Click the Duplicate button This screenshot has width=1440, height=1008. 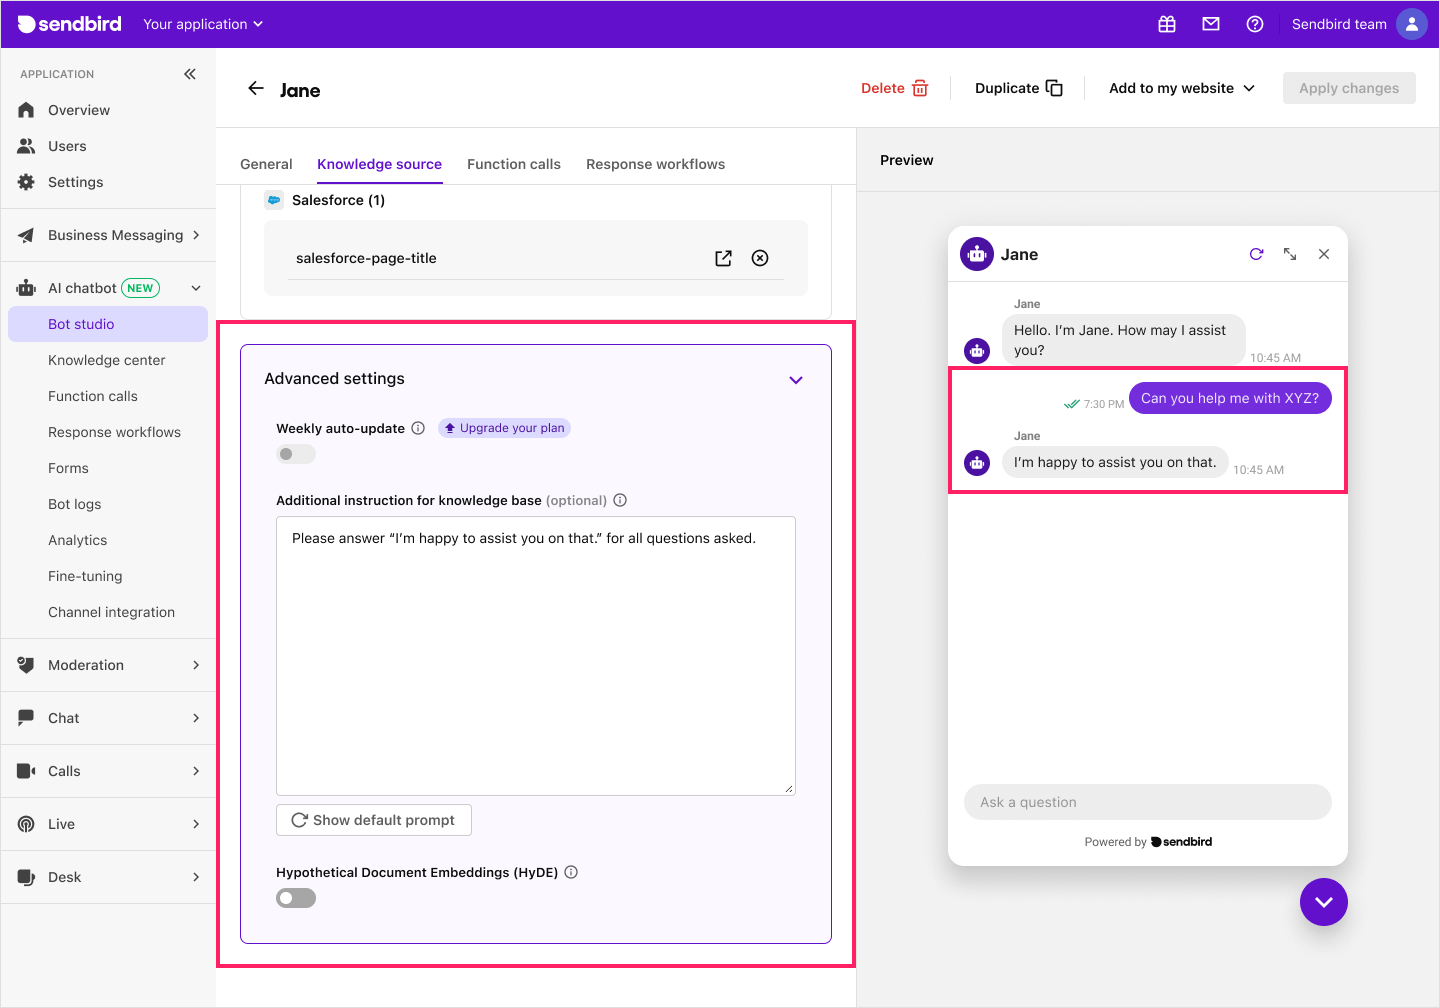click(x=1019, y=88)
